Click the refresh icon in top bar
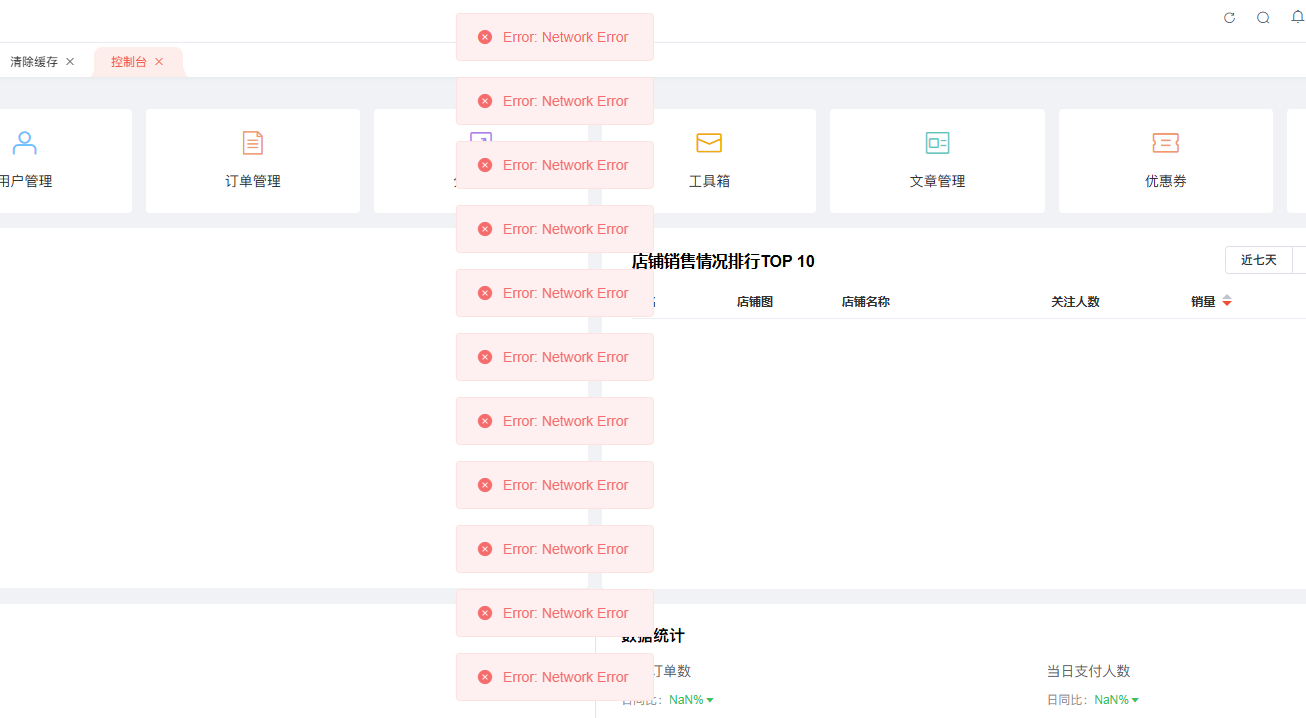The height and width of the screenshot is (718, 1306). [1230, 18]
